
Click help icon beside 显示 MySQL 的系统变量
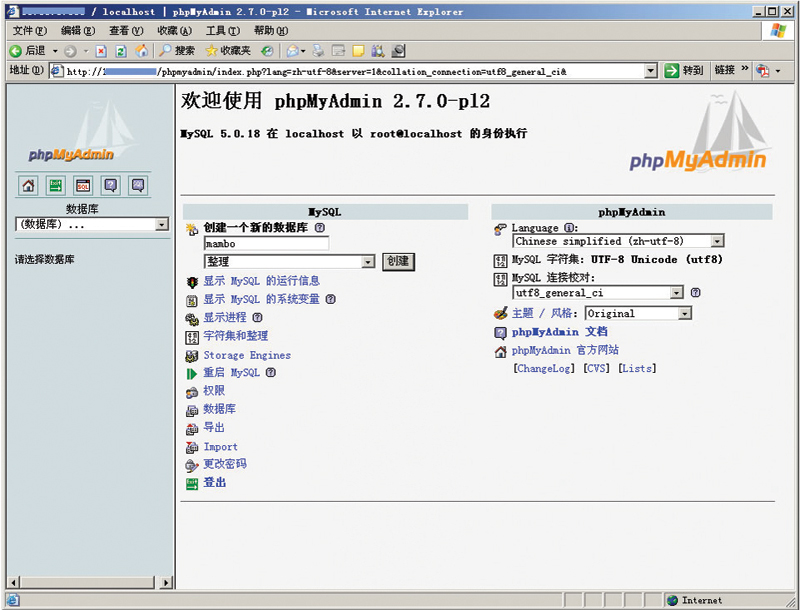[331, 299]
